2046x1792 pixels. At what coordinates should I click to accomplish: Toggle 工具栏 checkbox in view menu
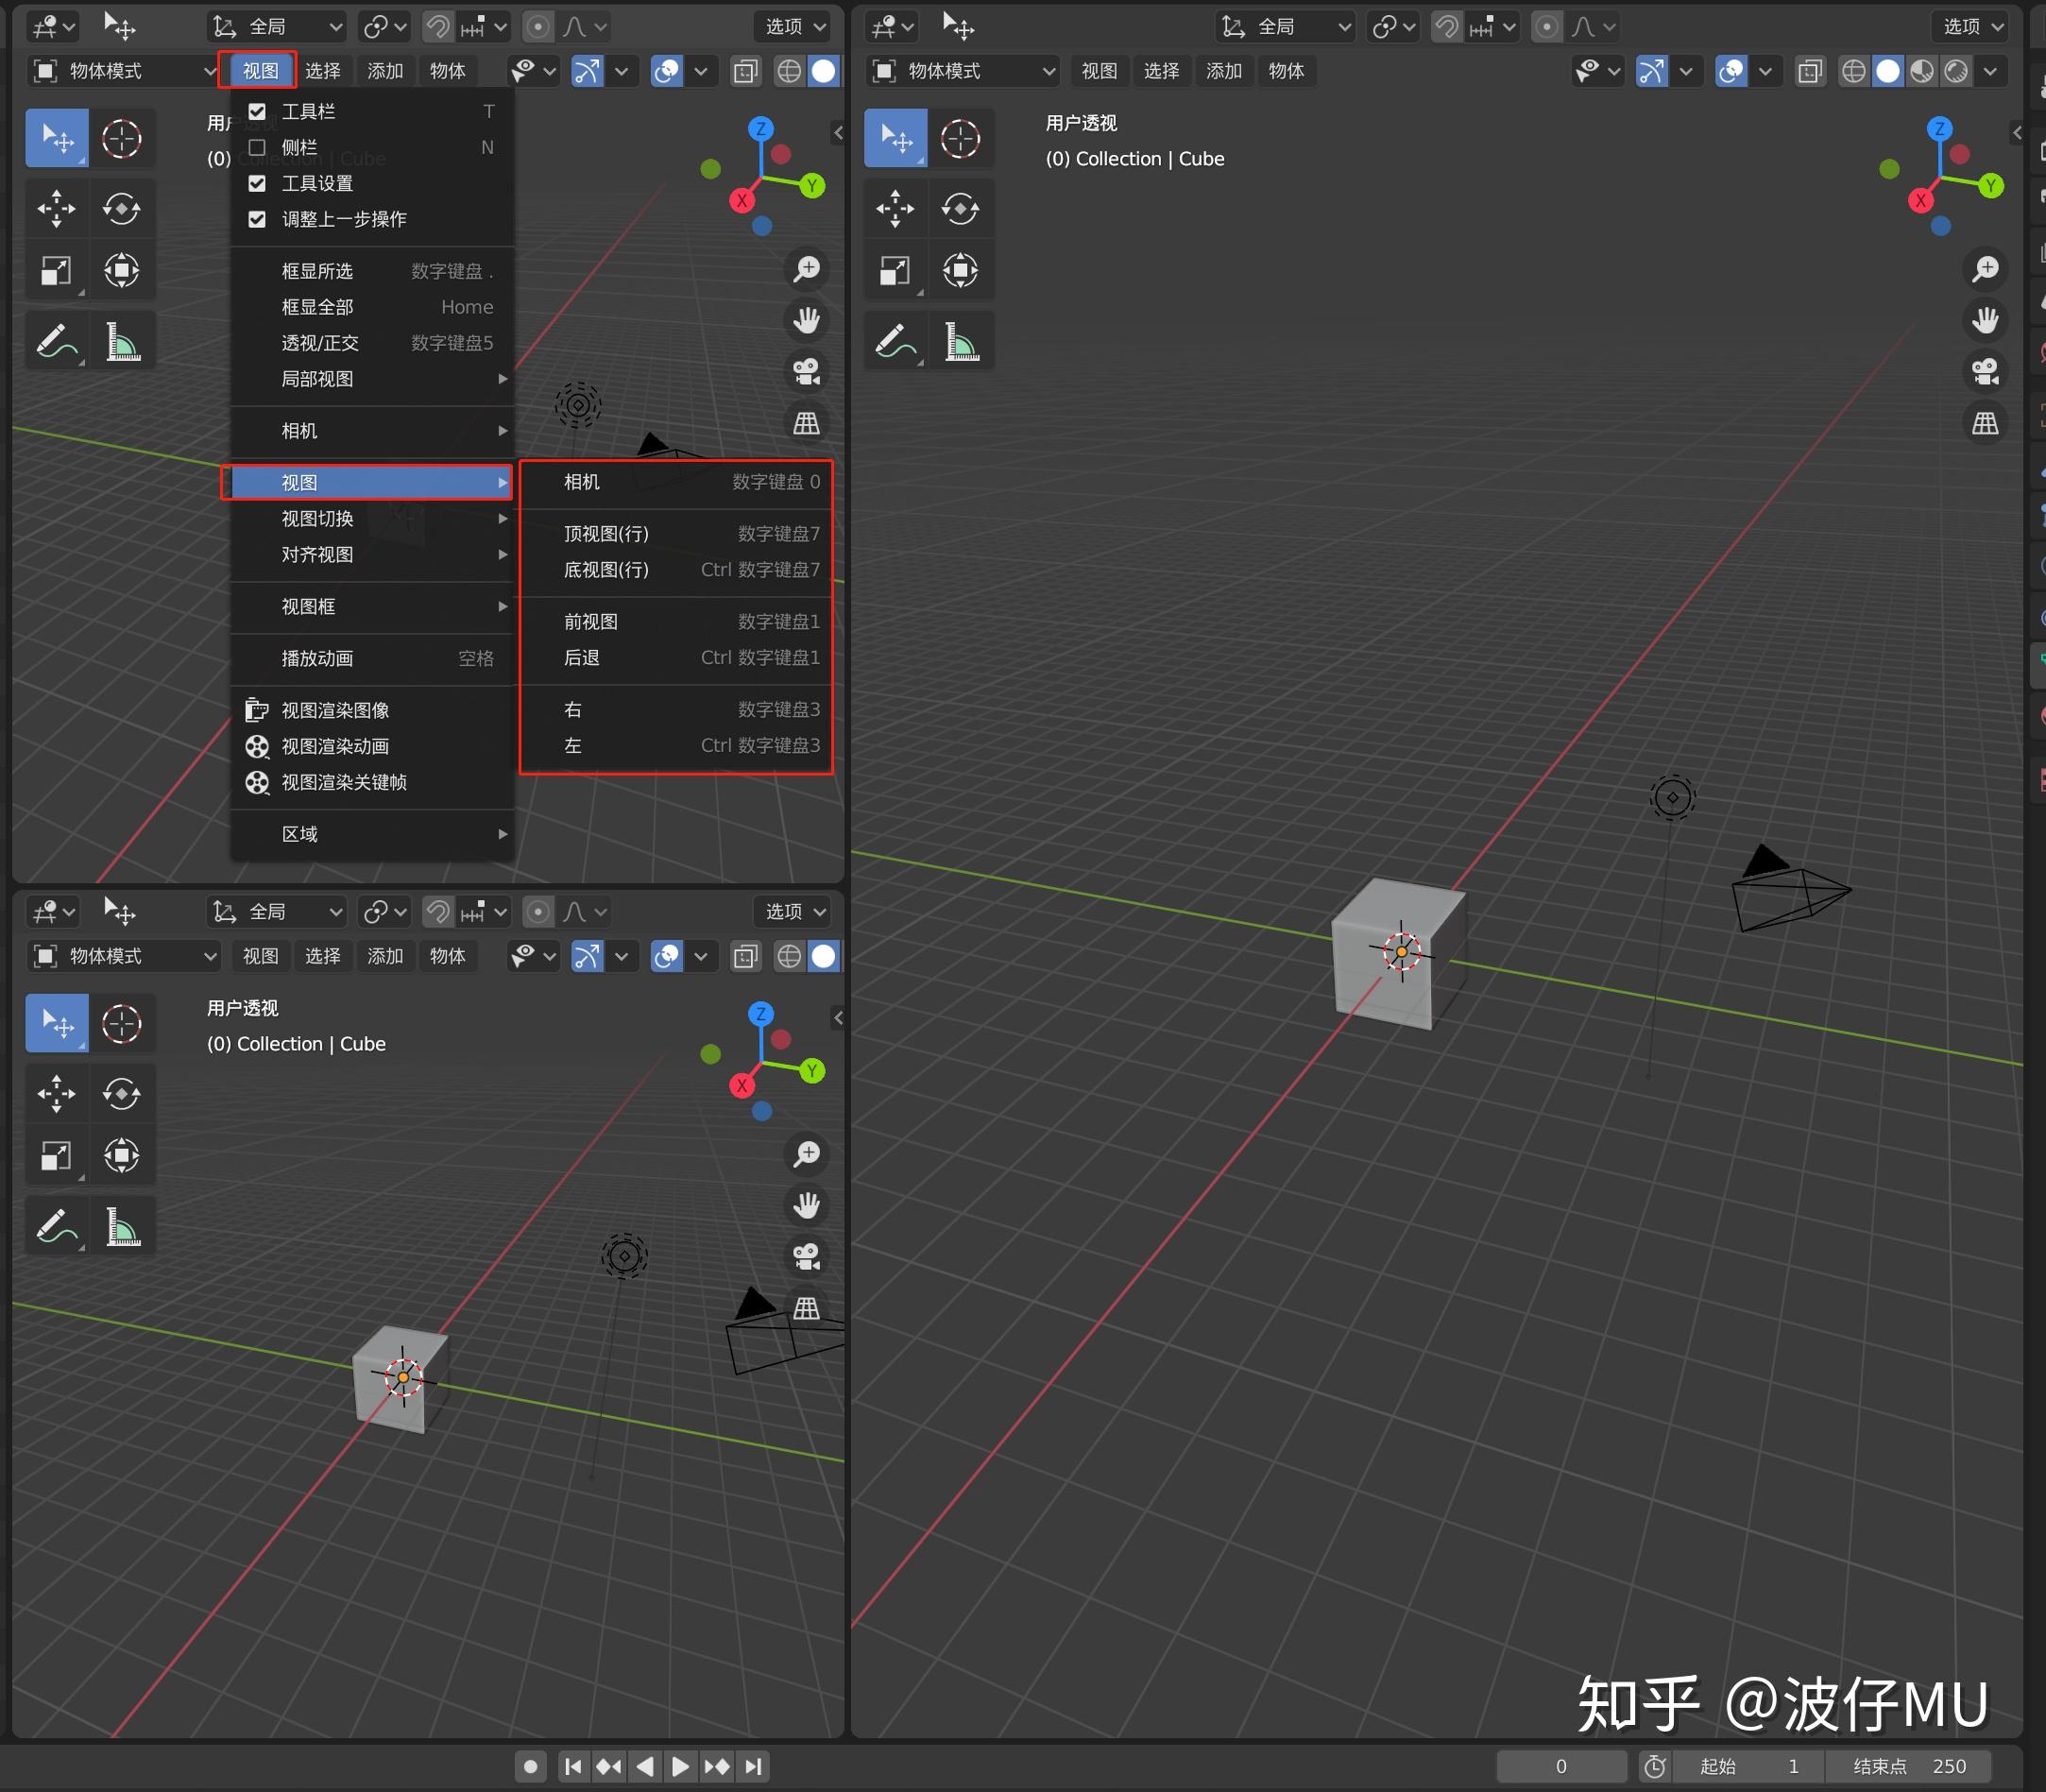(258, 111)
